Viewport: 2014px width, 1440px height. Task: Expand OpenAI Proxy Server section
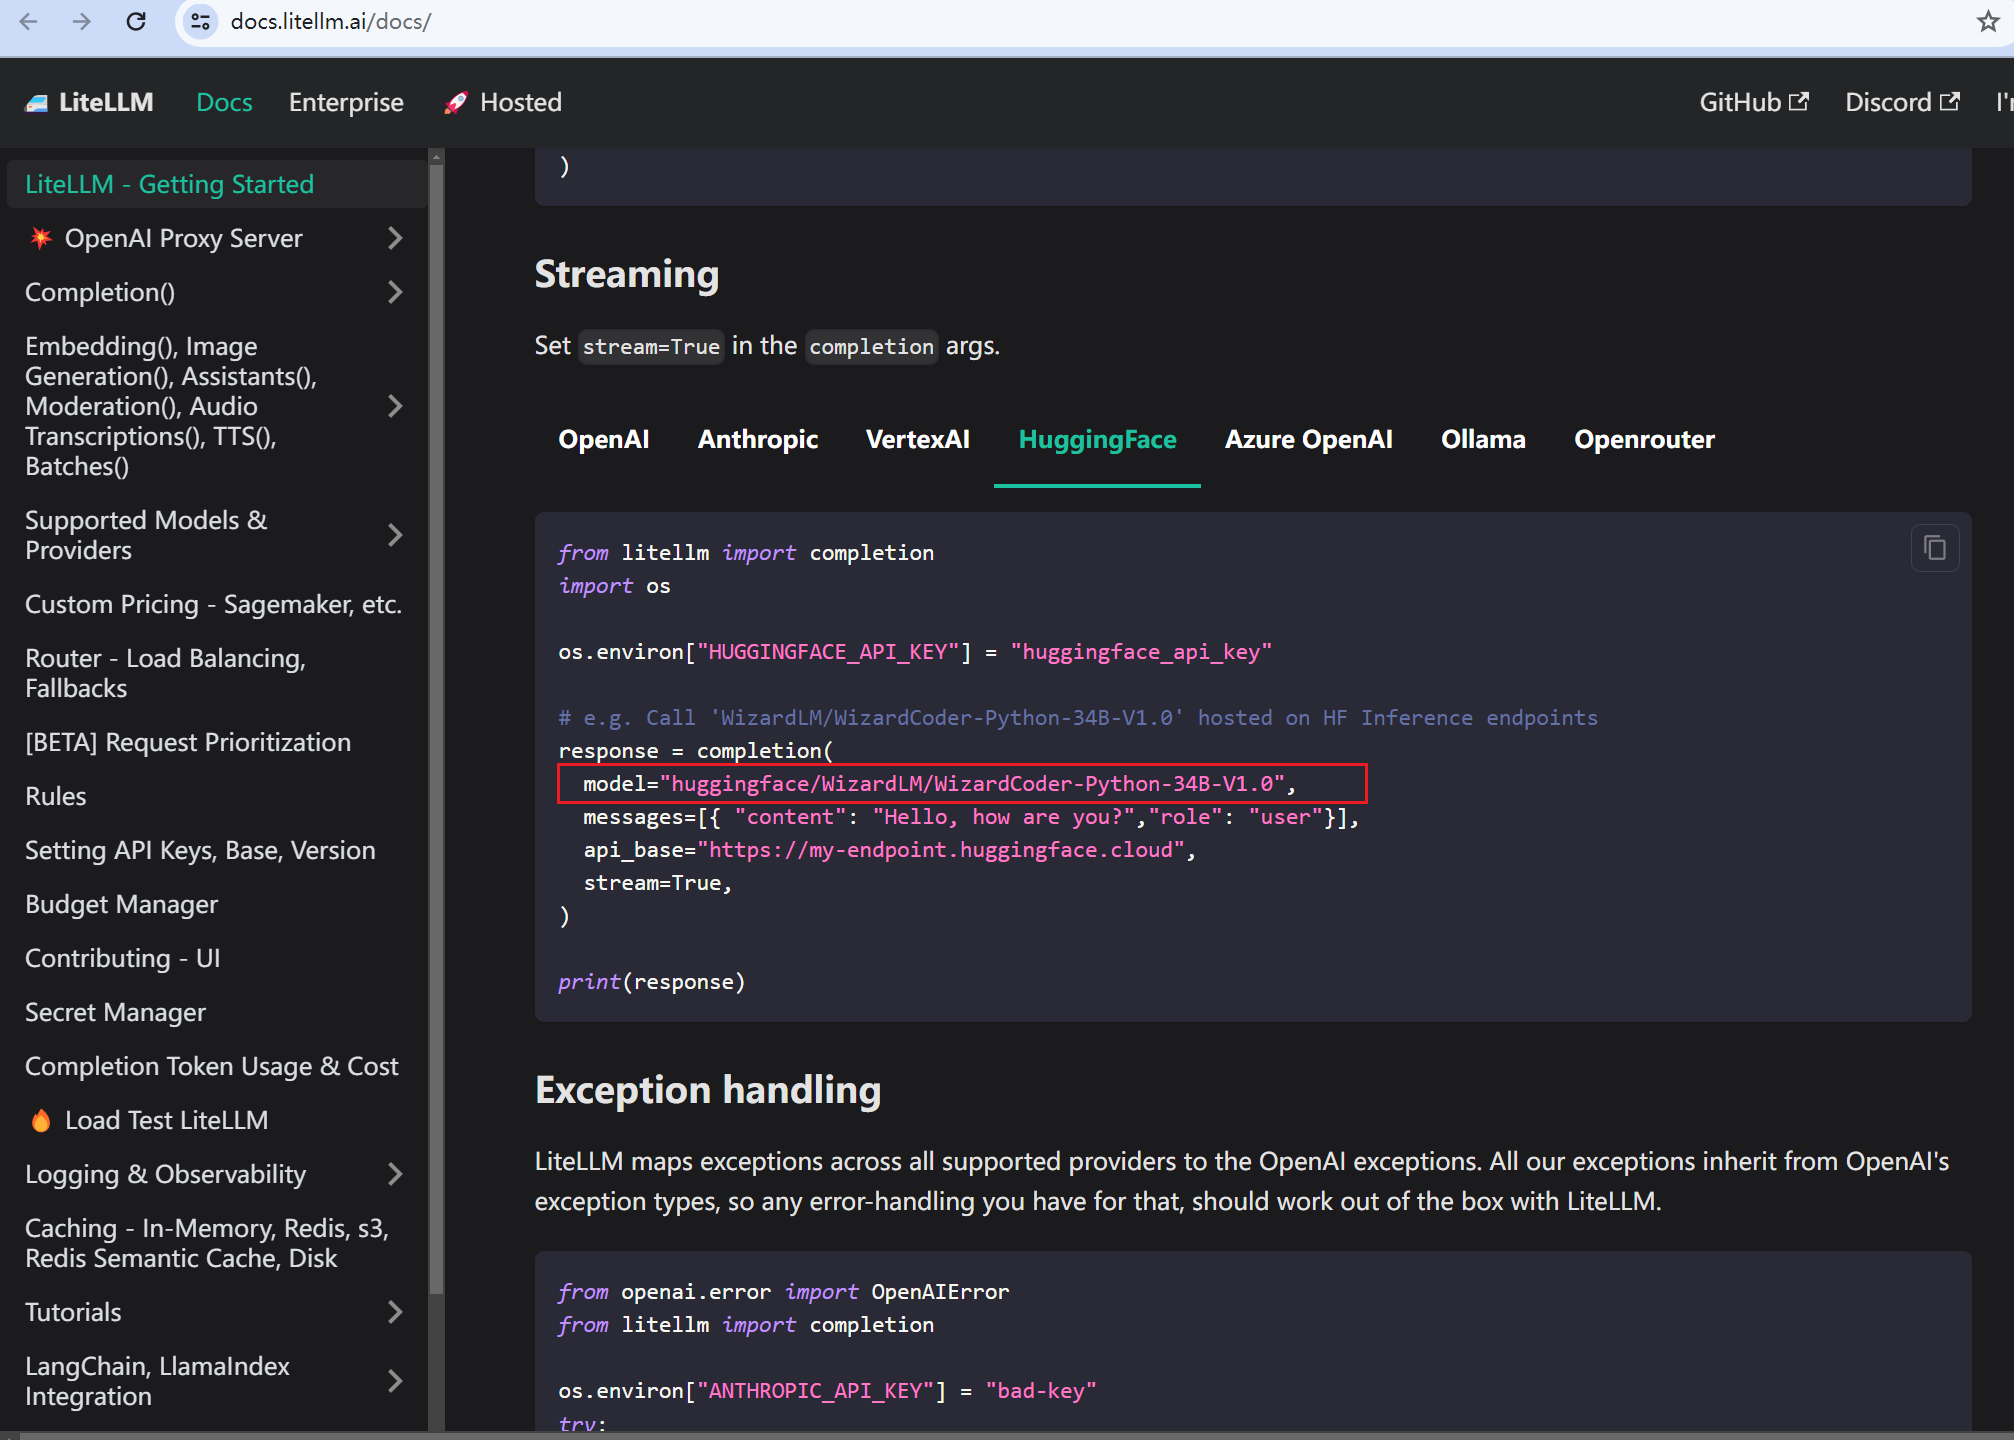click(x=395, y=238)
